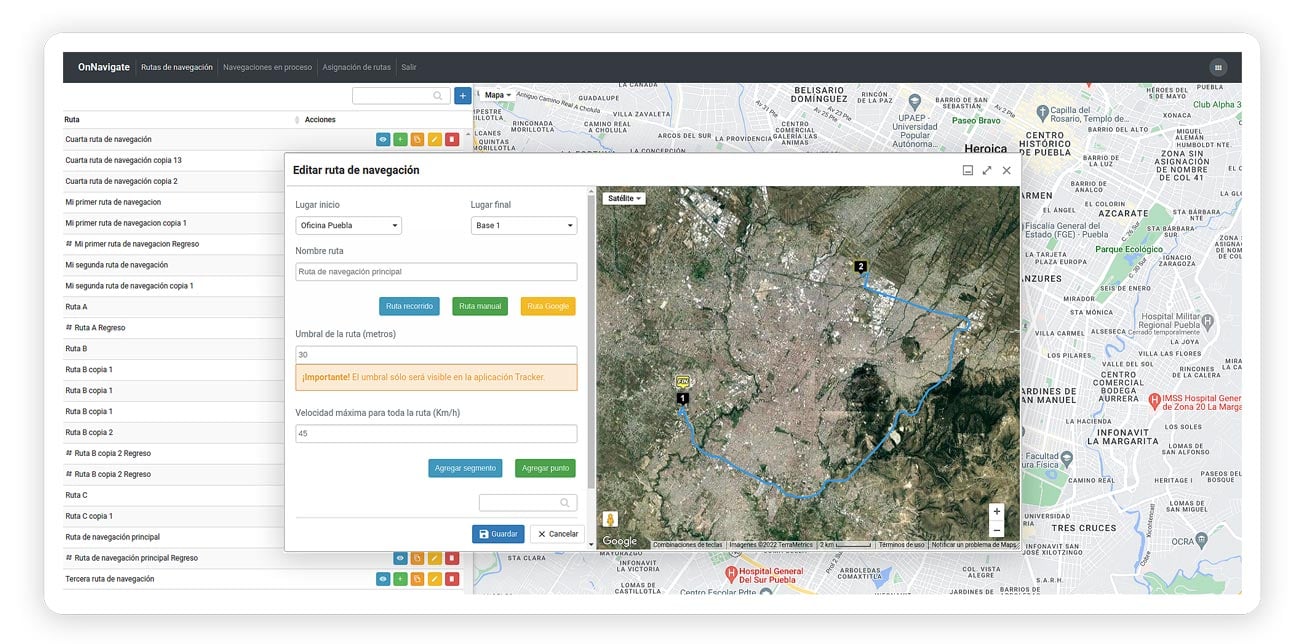The width and height of the screenshot is (1300, 644).
Task: Edit the Cuarta ruta de navegación route
Action: pos(434,139)
